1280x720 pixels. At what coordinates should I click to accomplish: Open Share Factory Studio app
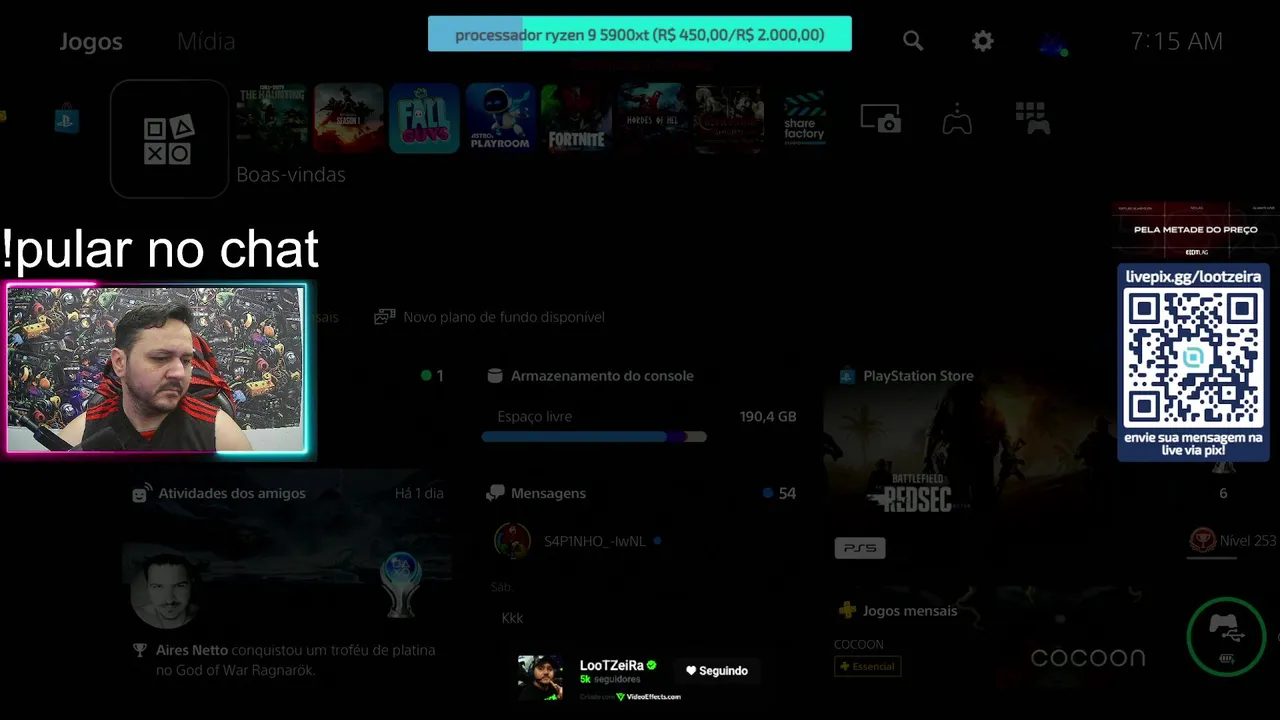click(x=804, y=119)
